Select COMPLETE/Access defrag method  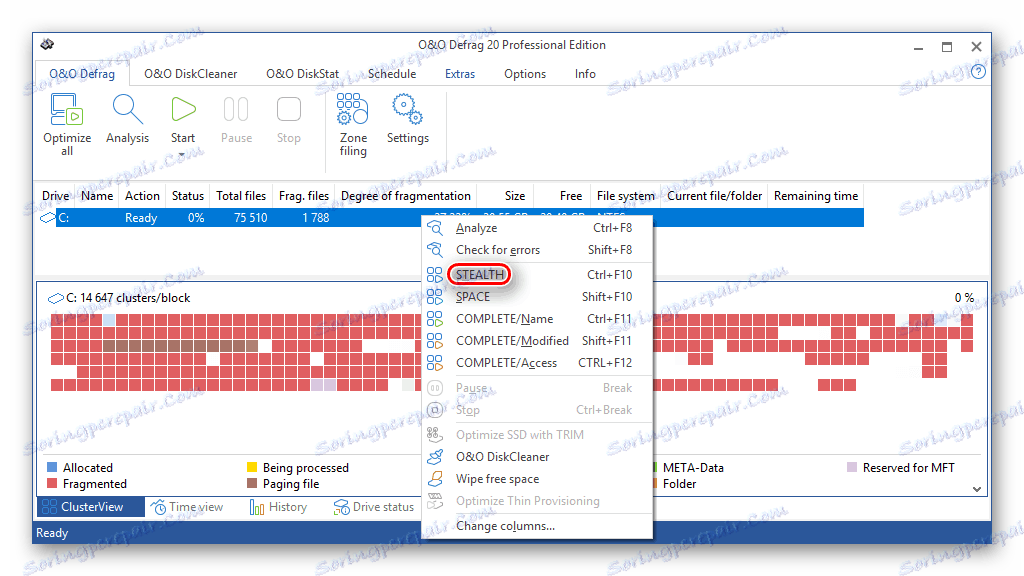pos(537,363)
